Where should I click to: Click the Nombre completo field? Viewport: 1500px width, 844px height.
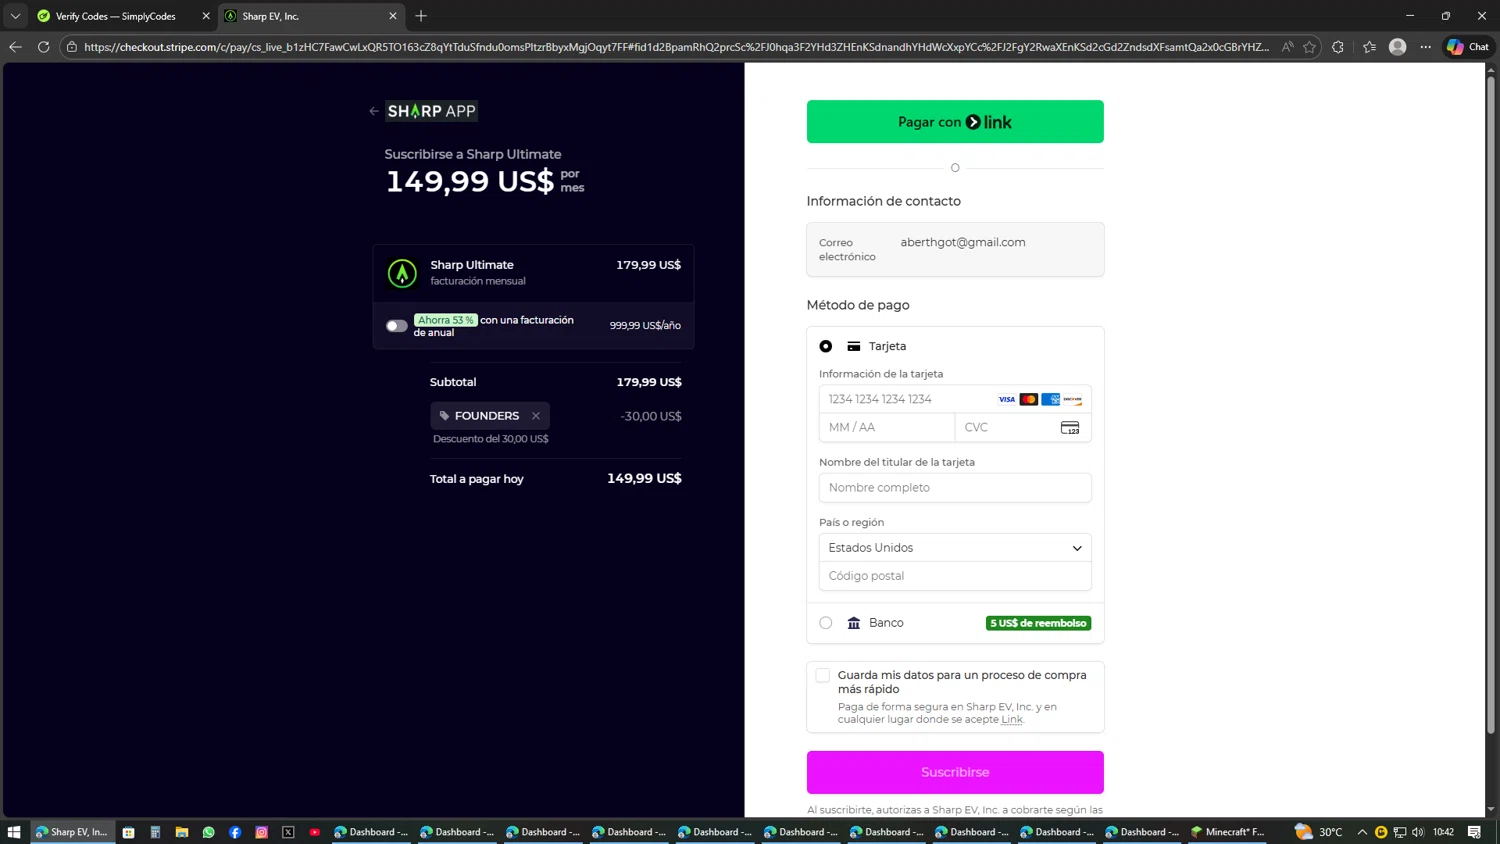(x=955, y=488)
